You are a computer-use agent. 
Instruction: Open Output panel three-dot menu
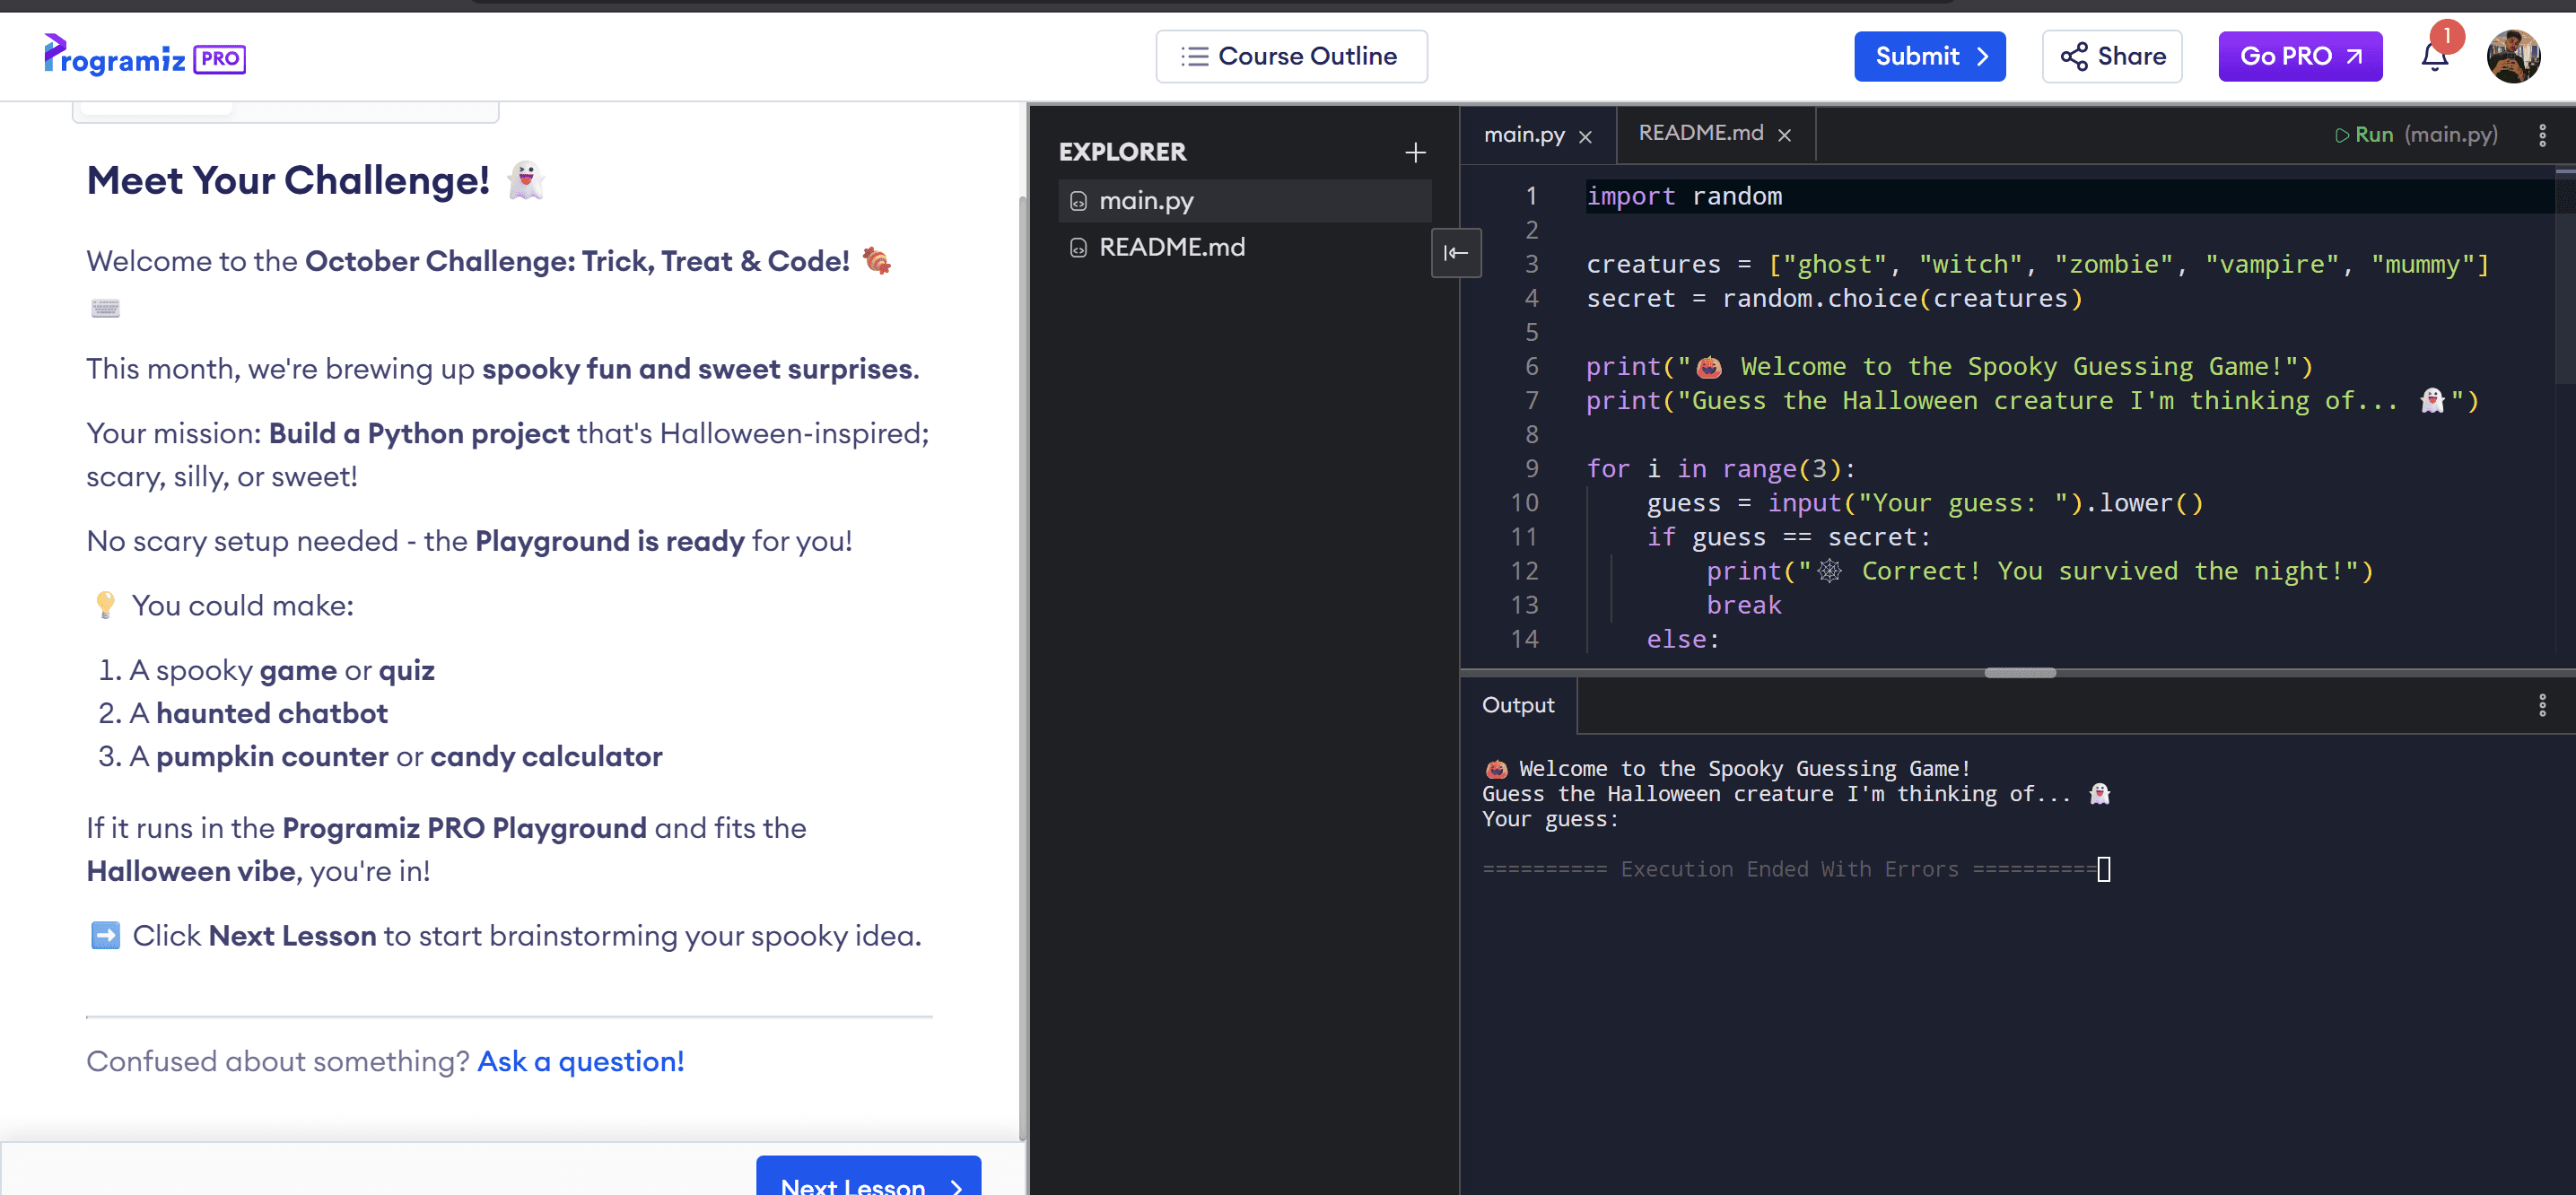pyautogui.click(x=2542, y=706)
